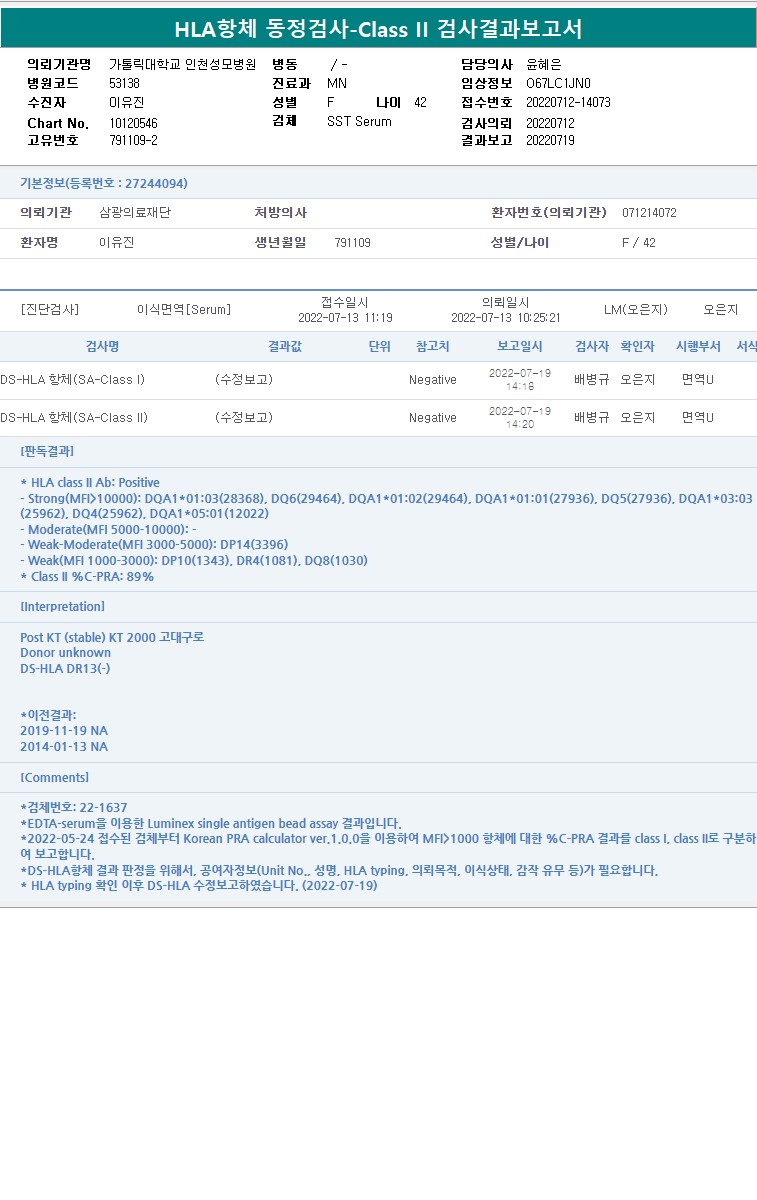Click Chart No. value 10120546

[x=133, y=123]
